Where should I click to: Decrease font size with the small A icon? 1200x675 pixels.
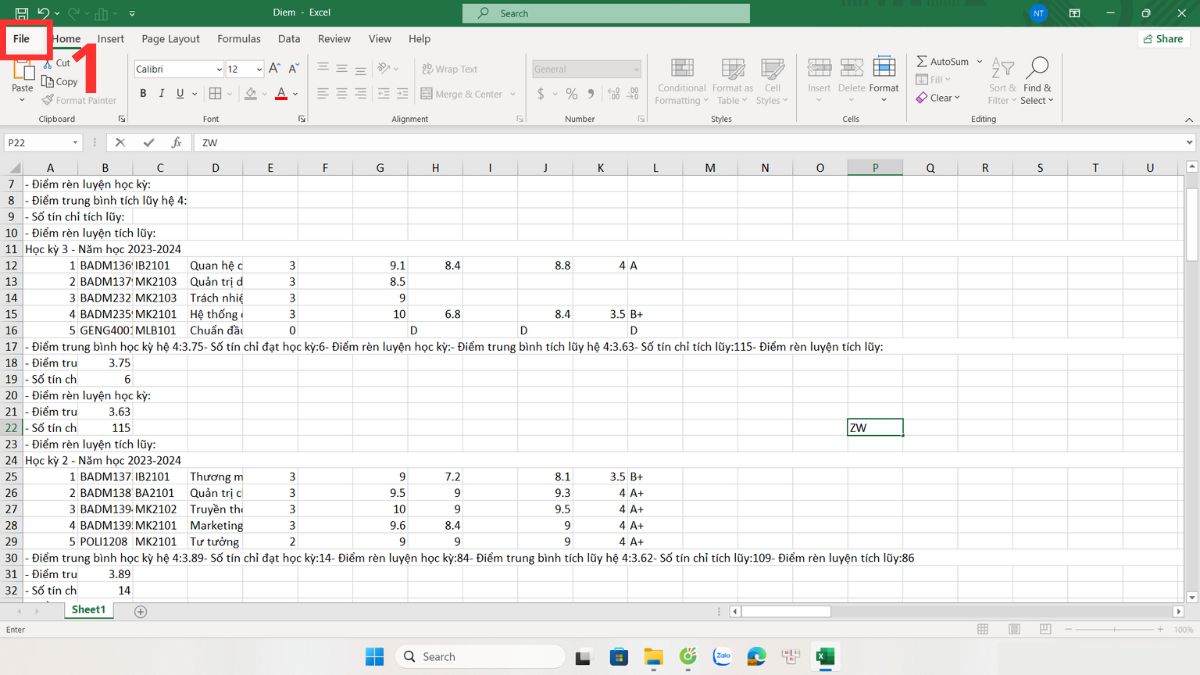pos(294,69)
